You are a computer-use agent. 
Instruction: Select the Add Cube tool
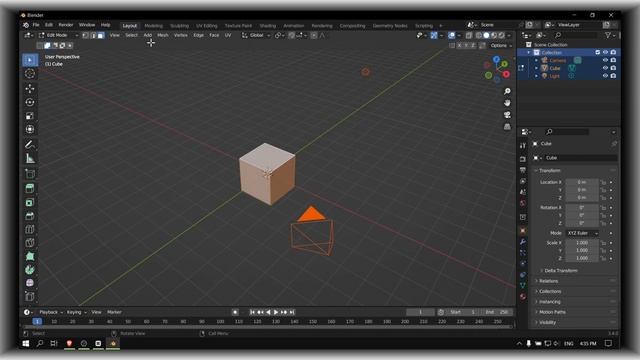coord(30,173)
